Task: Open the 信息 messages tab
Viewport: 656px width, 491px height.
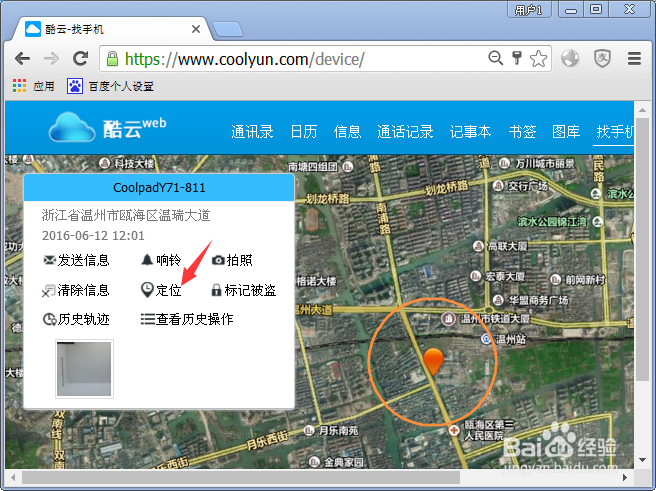Action: (x=347, y=132)
